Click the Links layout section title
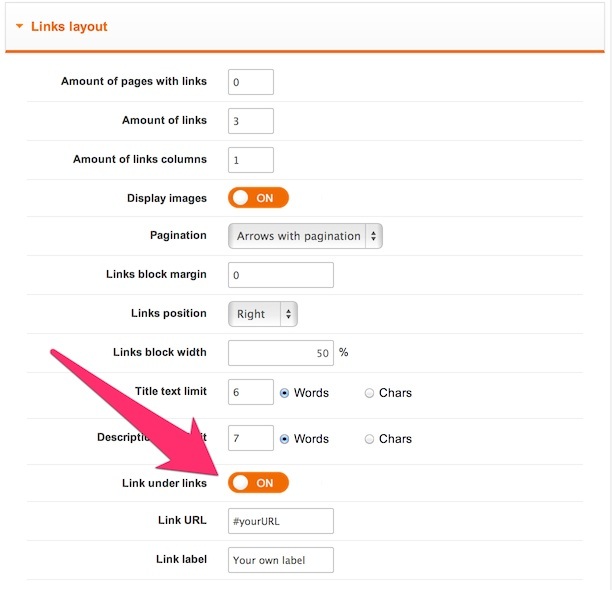Screen dimensions: 612x590 coord(69,26)
